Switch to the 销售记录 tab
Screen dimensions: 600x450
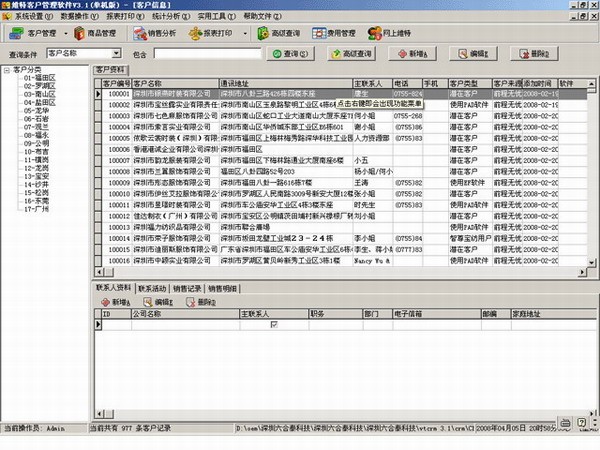point(188,289)
